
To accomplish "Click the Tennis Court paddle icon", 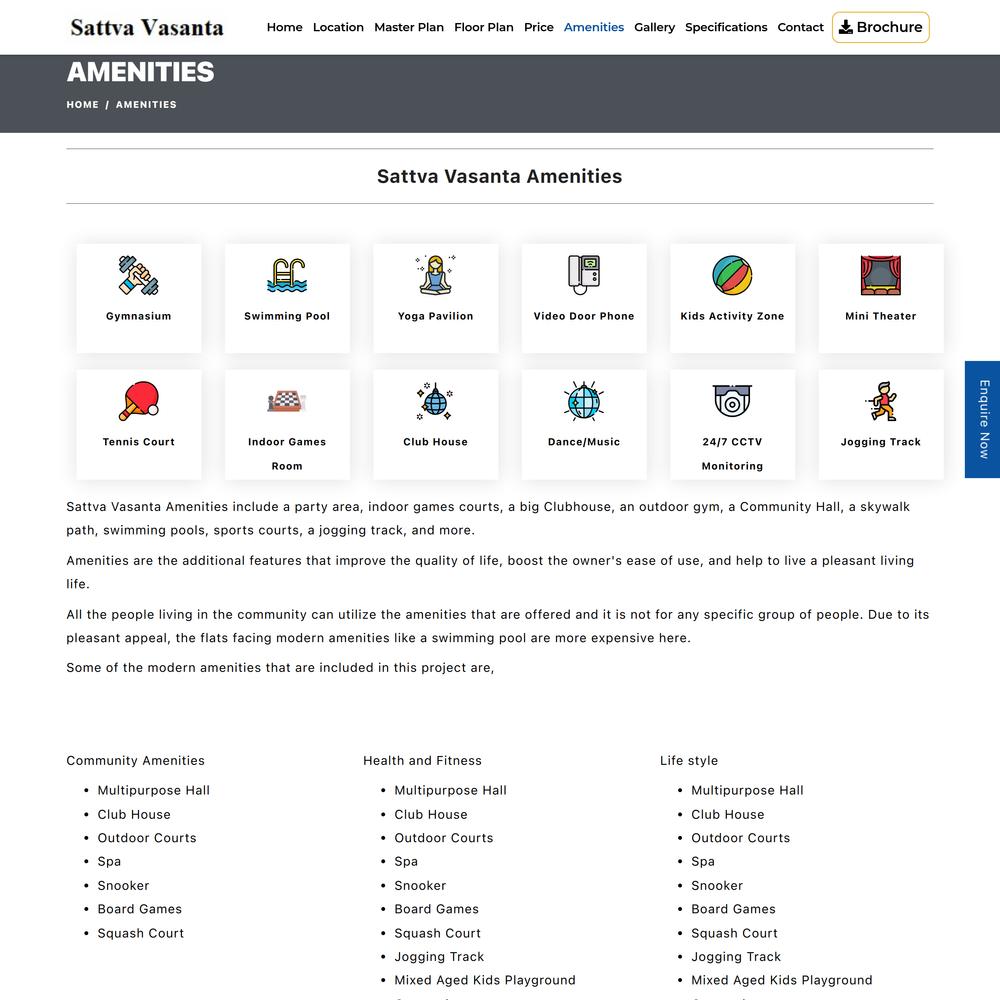I will click(138, 401).
